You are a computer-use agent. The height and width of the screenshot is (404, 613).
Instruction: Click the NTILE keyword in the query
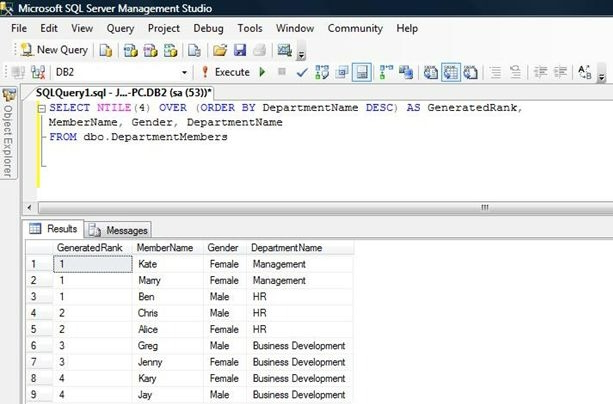click(x=114, y=108)
